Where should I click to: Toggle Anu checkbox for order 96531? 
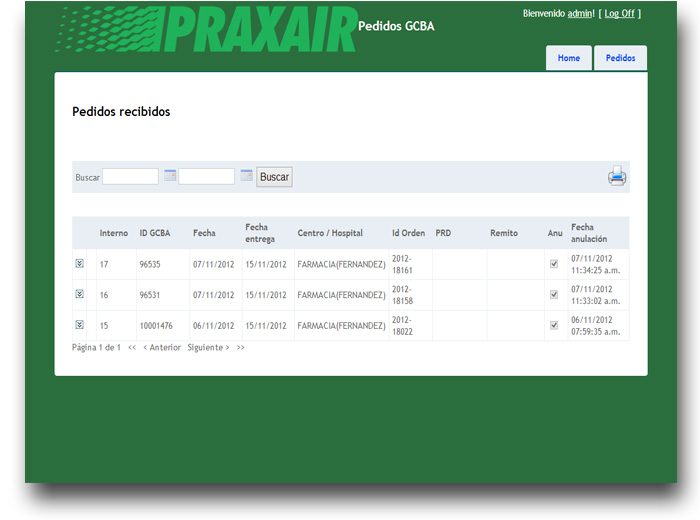tap(554, 295)
